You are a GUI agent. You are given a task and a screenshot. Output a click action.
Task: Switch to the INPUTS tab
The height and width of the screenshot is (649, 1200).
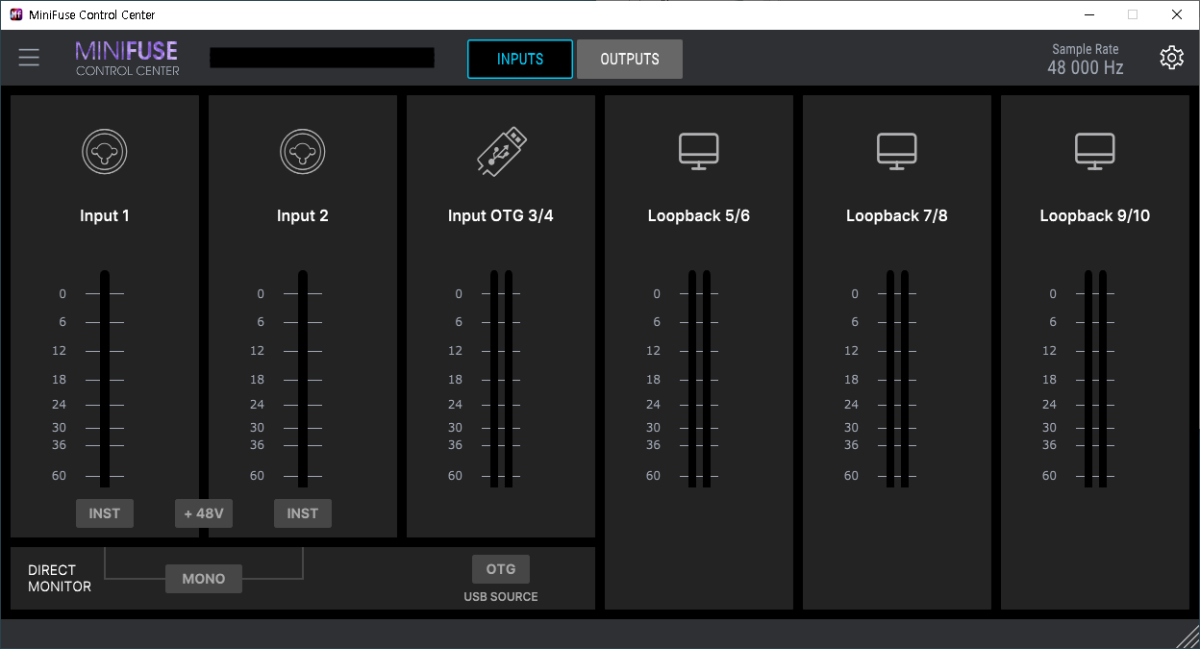coord(520,59)
